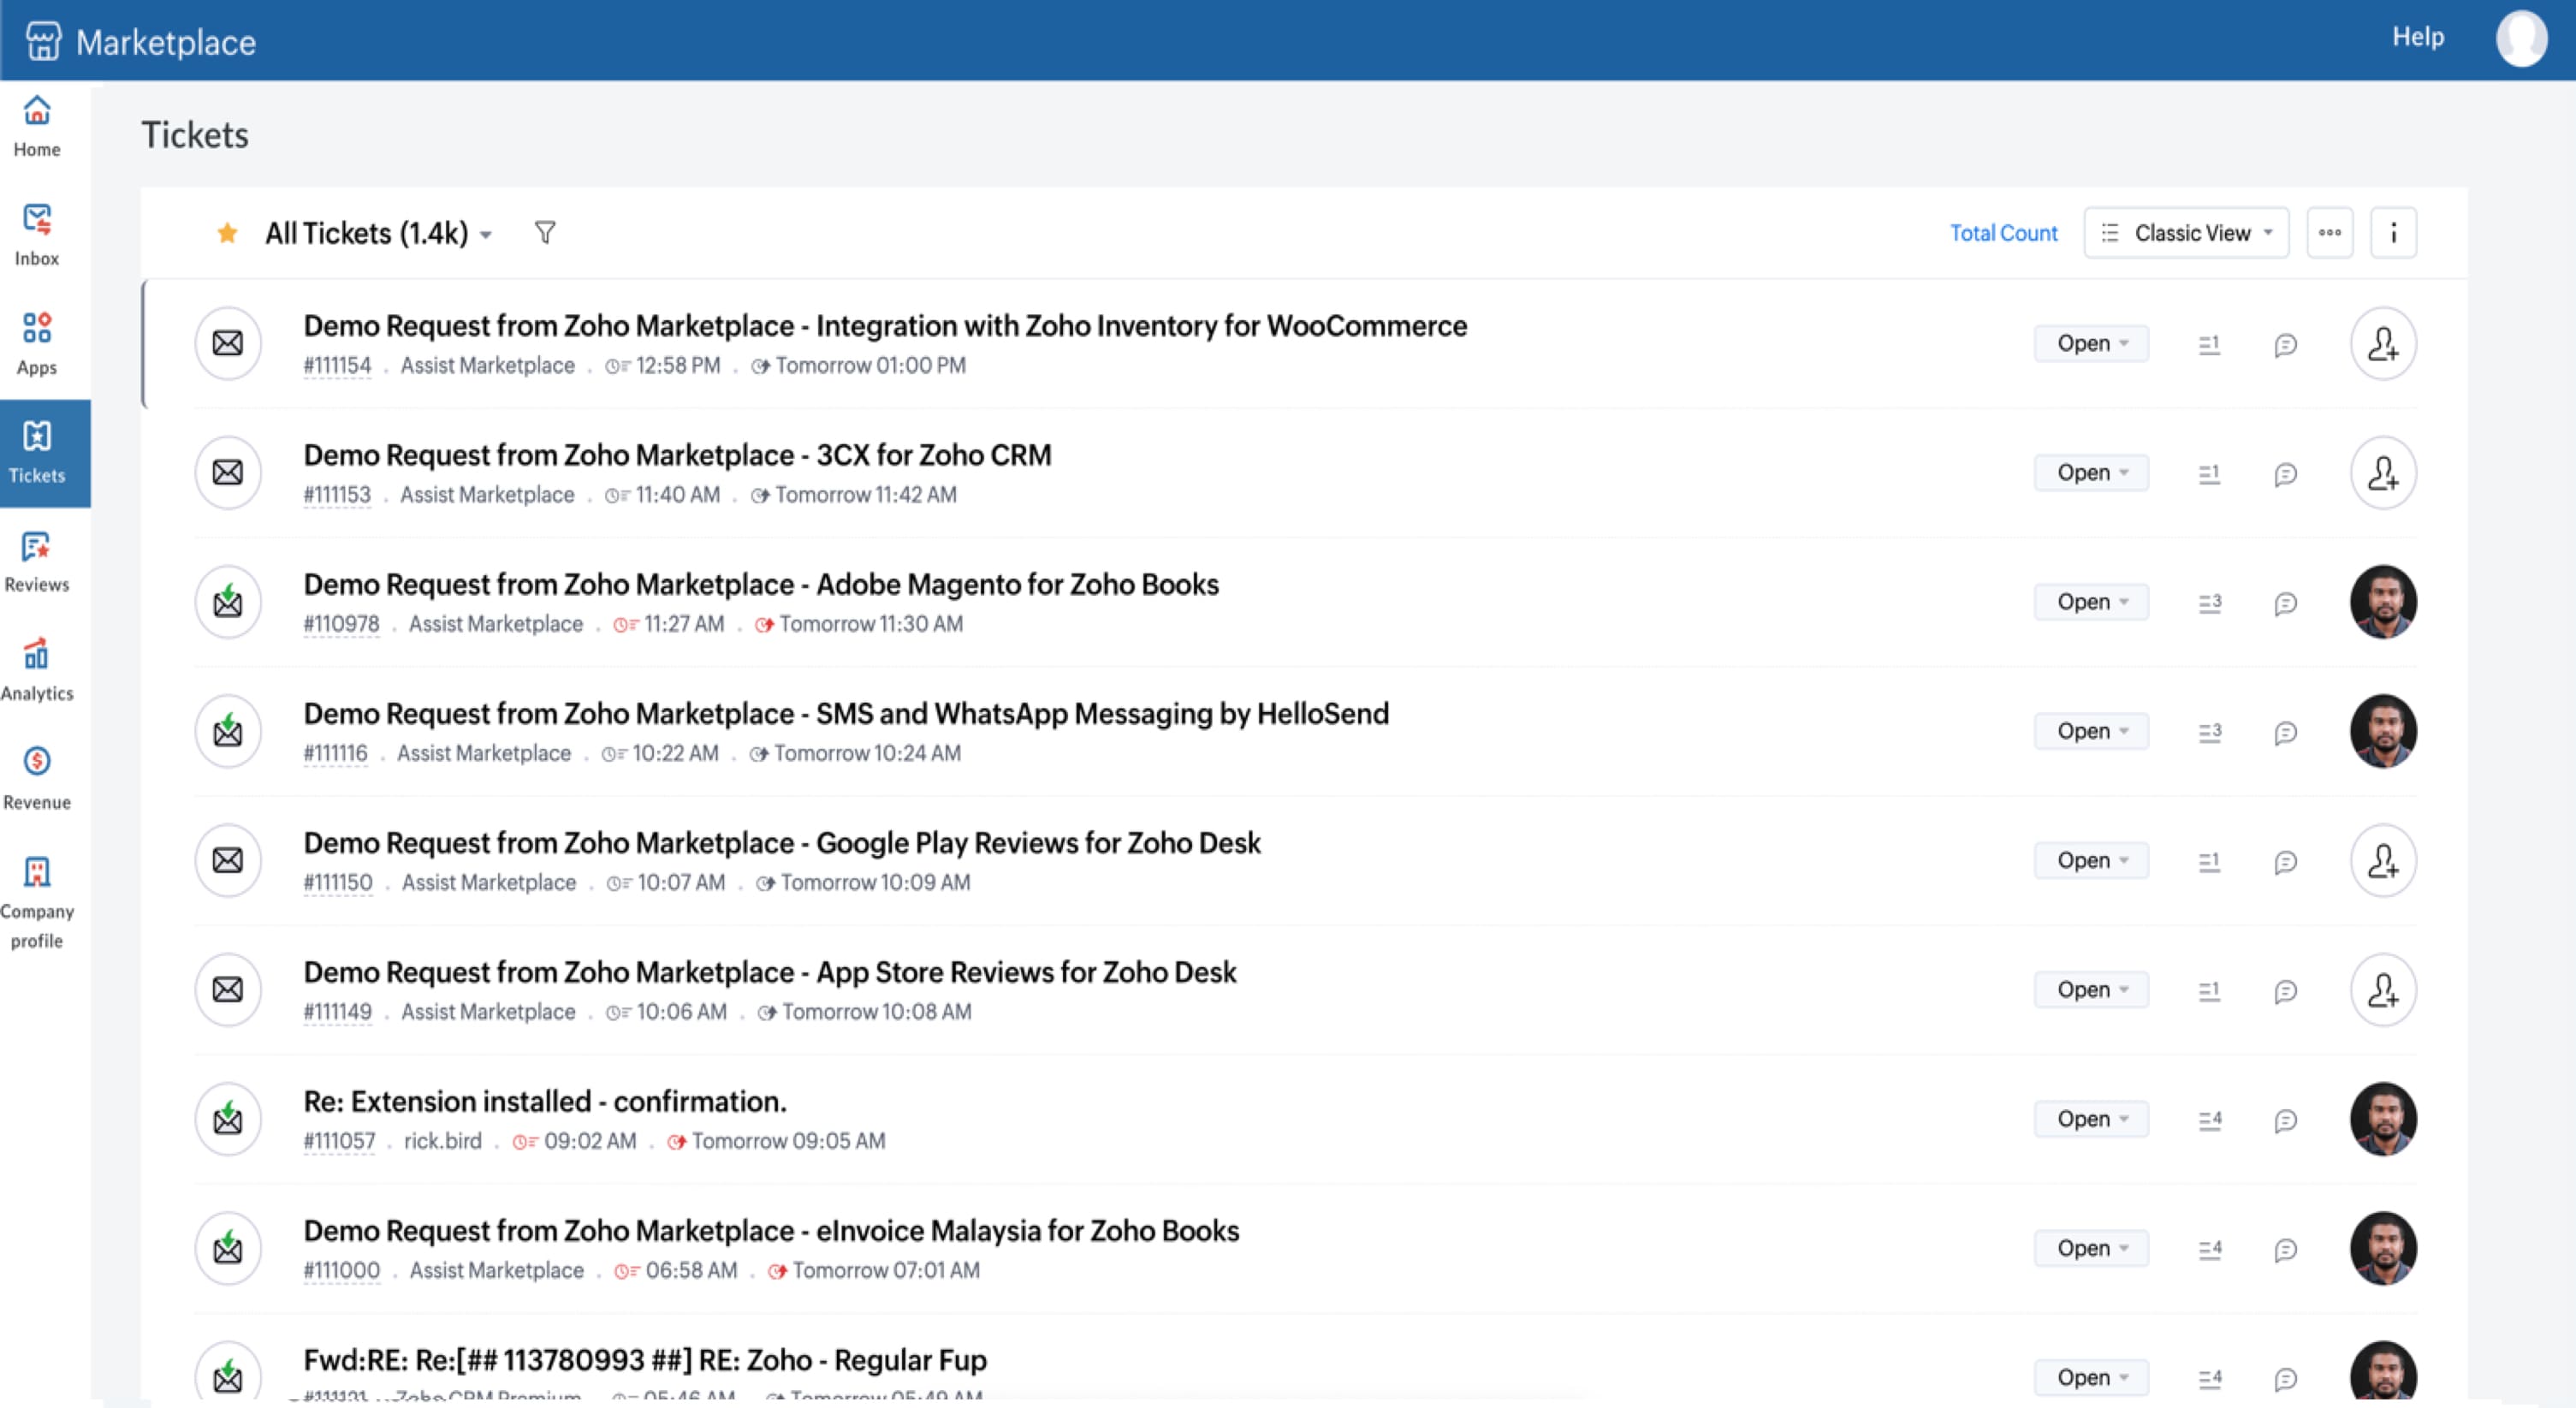This screenshot has height=1408, width=2576.
Task: Open comment bubble for 3CX ticket
Action: point(2285,474)
